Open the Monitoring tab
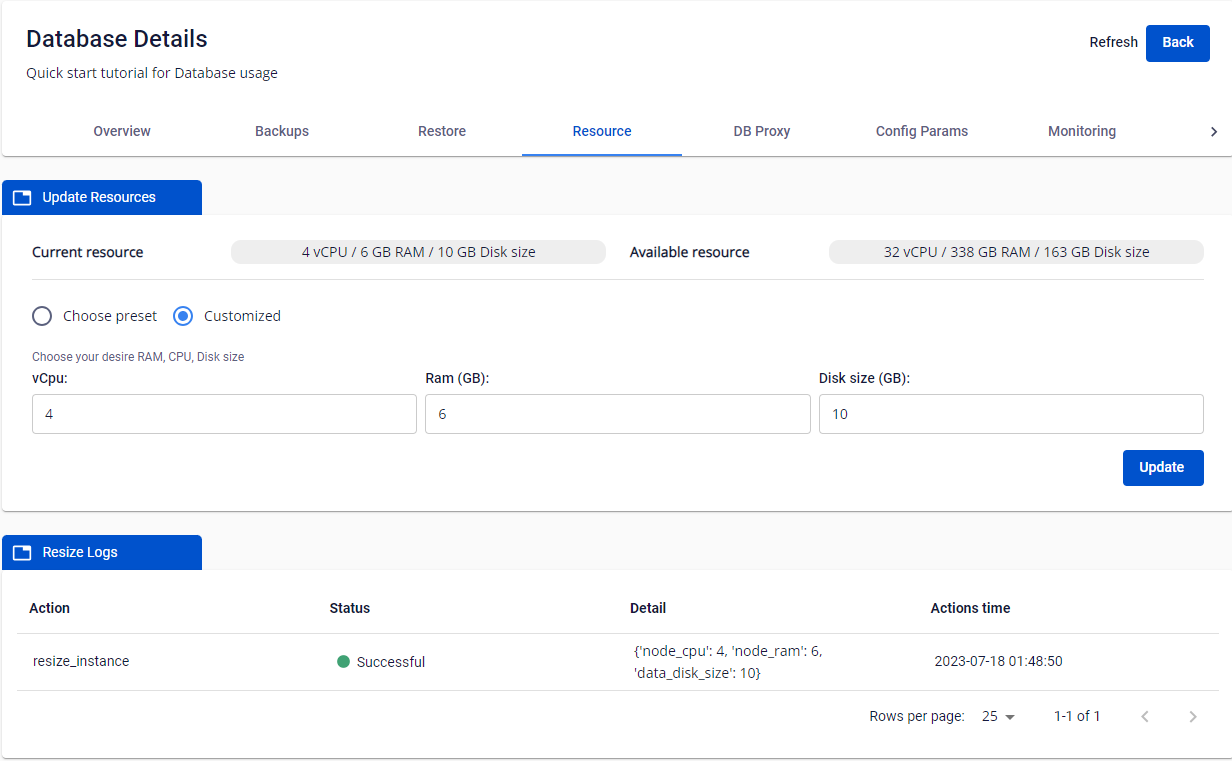This screenshot has height=761, width=1232. [x=1082, y=131]
